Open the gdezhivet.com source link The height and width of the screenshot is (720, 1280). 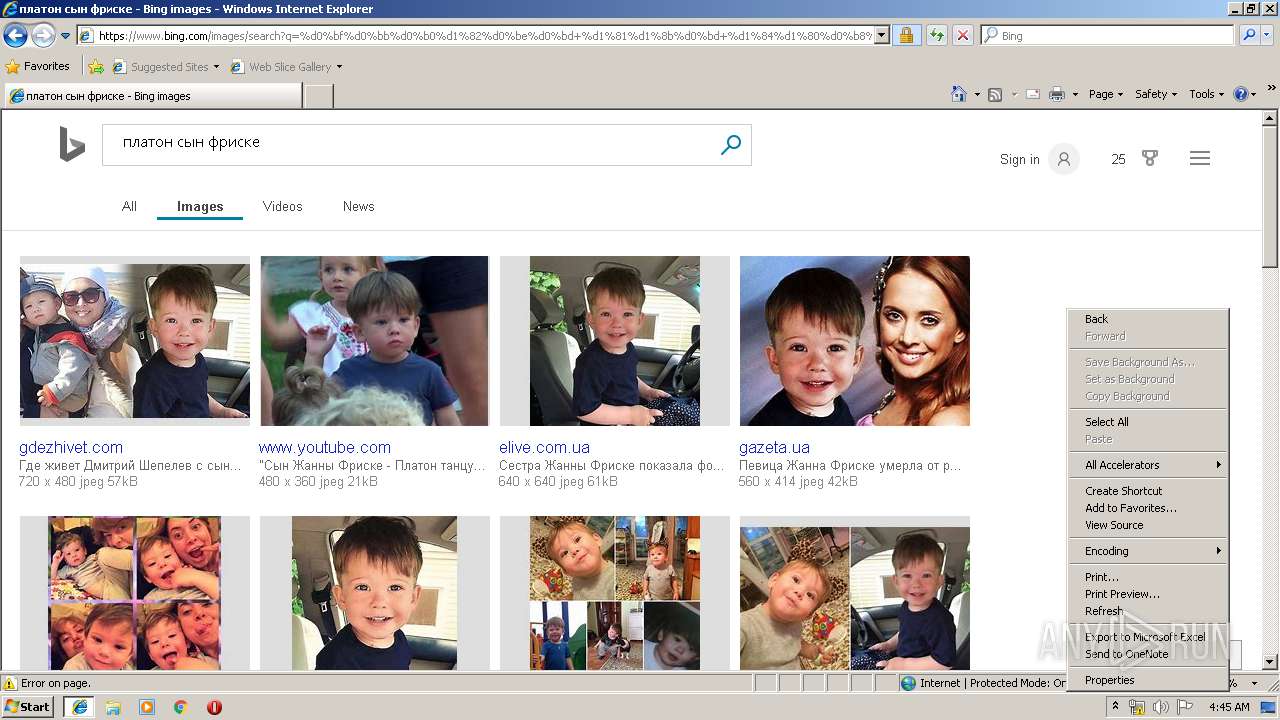click(x=70, y=447)
